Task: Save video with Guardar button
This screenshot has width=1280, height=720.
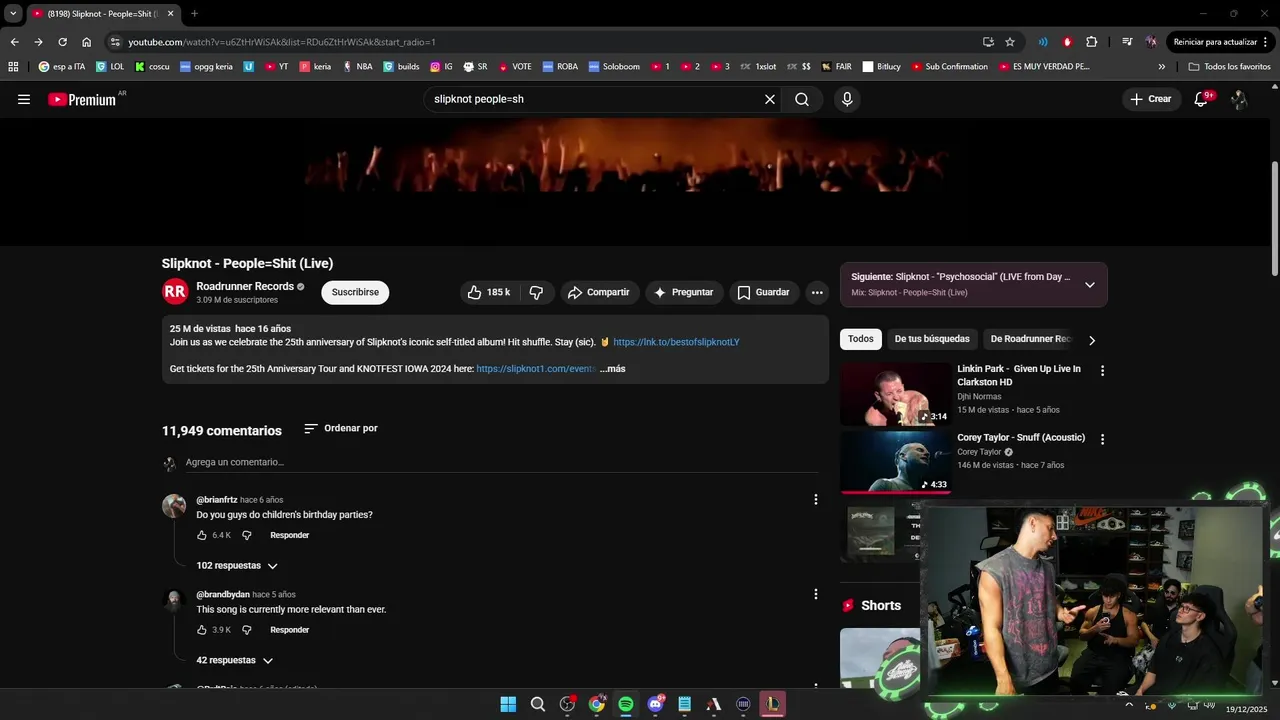Action: (x=764, y=292)
